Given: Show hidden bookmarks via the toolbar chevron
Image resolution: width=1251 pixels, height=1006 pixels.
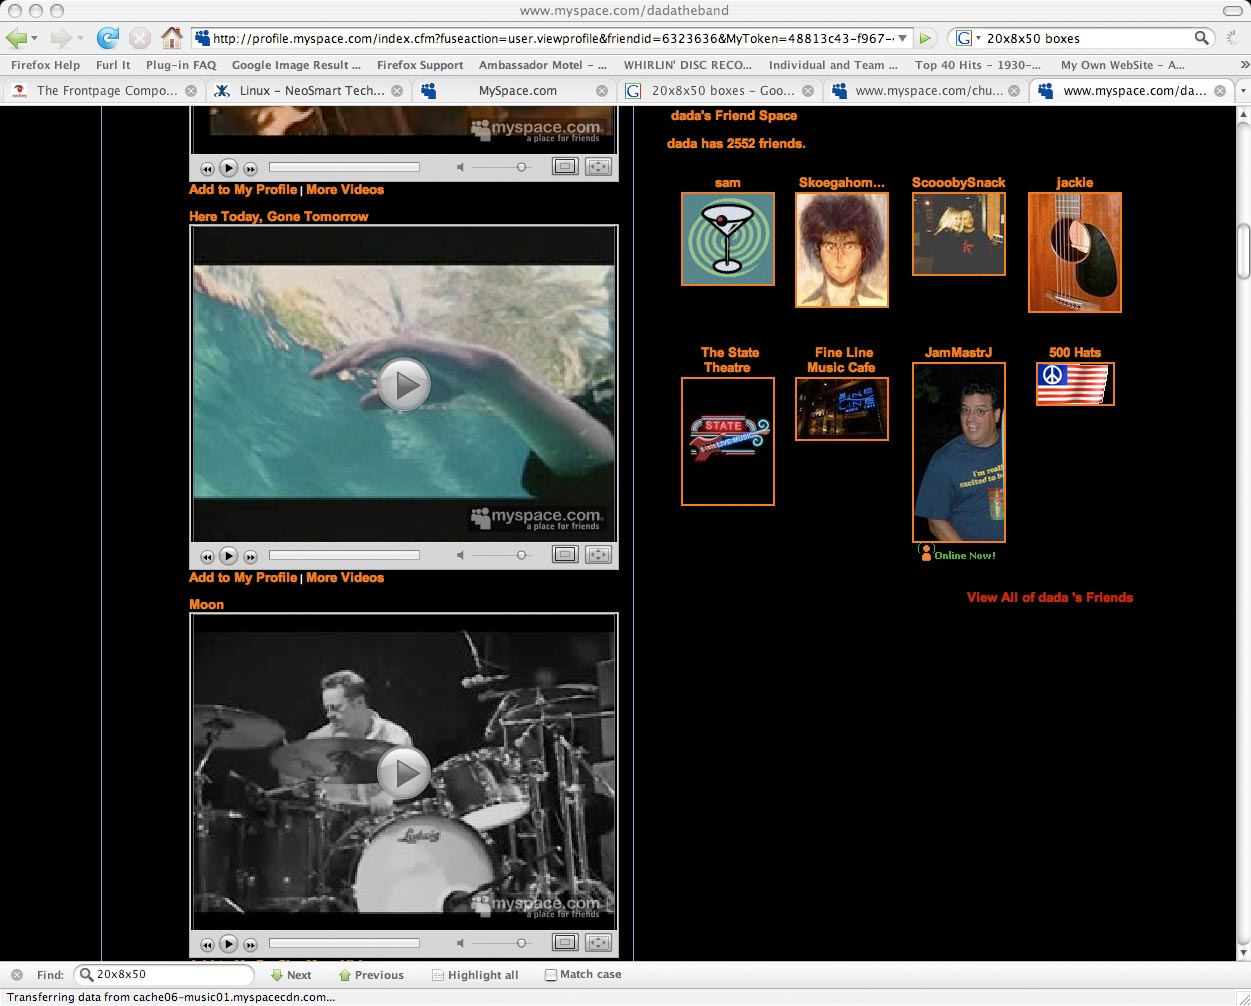Looking at the screenshot, I should [1243, 65].
